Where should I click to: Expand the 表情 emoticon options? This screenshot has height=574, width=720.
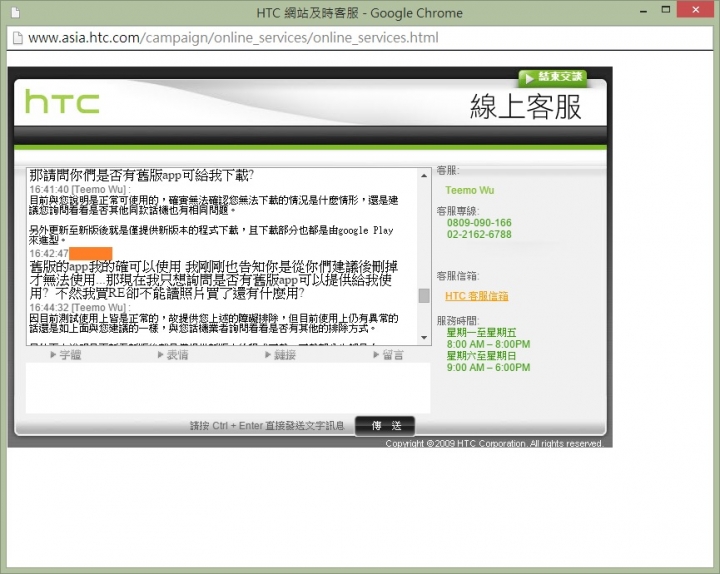(173, 355)
